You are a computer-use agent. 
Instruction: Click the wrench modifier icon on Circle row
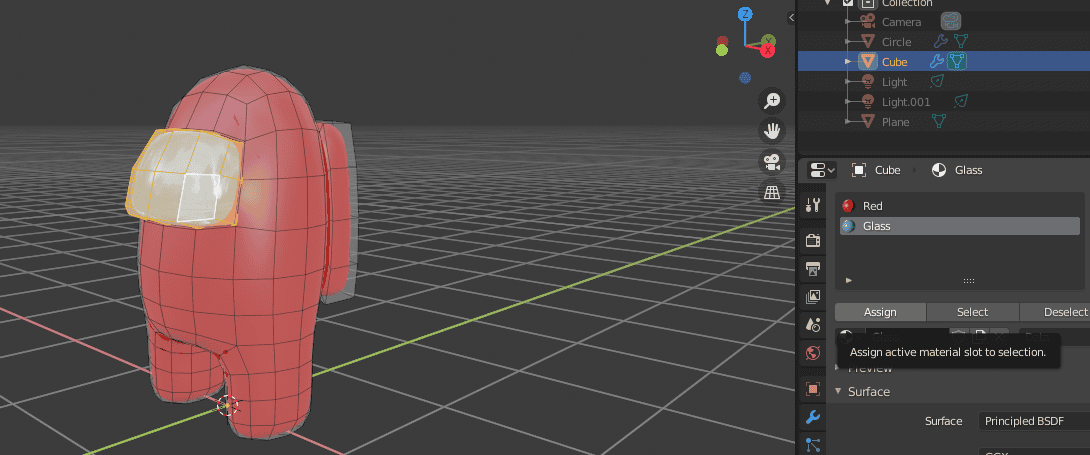[x=939, y=42]
